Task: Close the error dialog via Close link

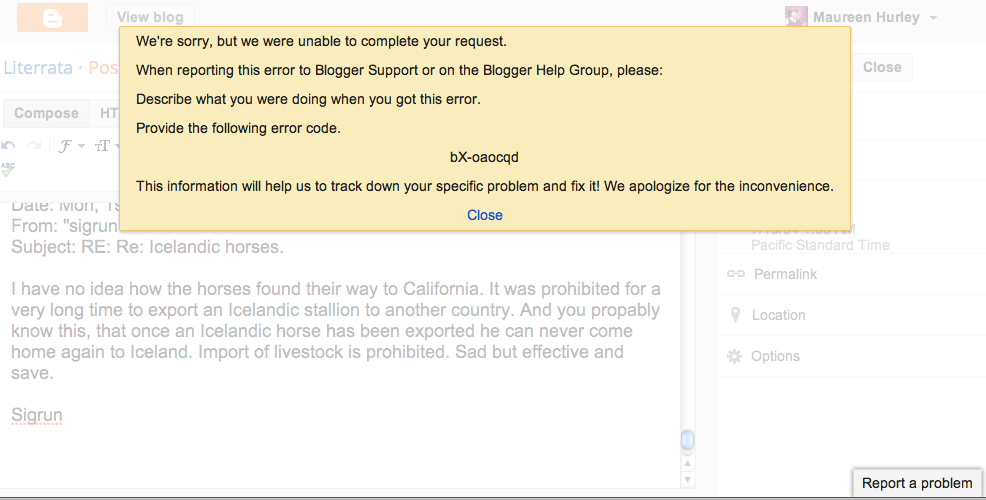Action: (x=485, y=215)
